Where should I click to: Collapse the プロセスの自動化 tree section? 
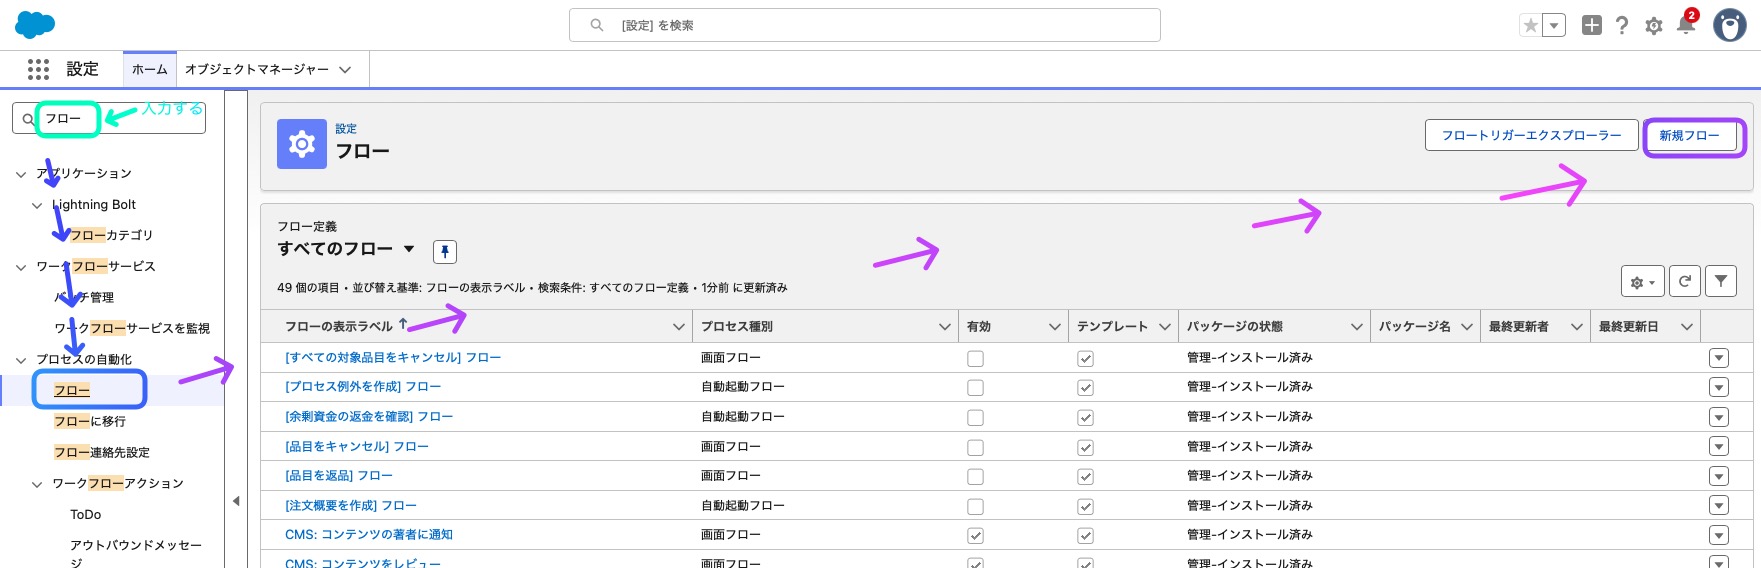click(x=21, y=360)
